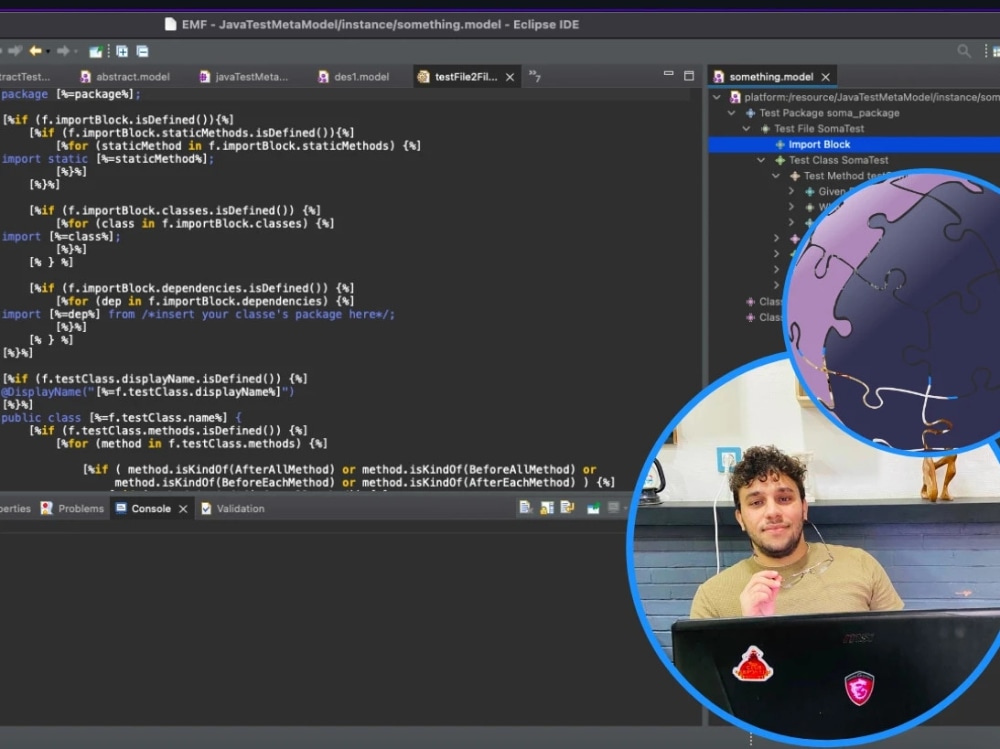Image resolution: width=1000 pixels, height=749 pixels.
Task: Open the Console selection dropdown arrow
Action: pyautogui.click(x=626, y=508)
